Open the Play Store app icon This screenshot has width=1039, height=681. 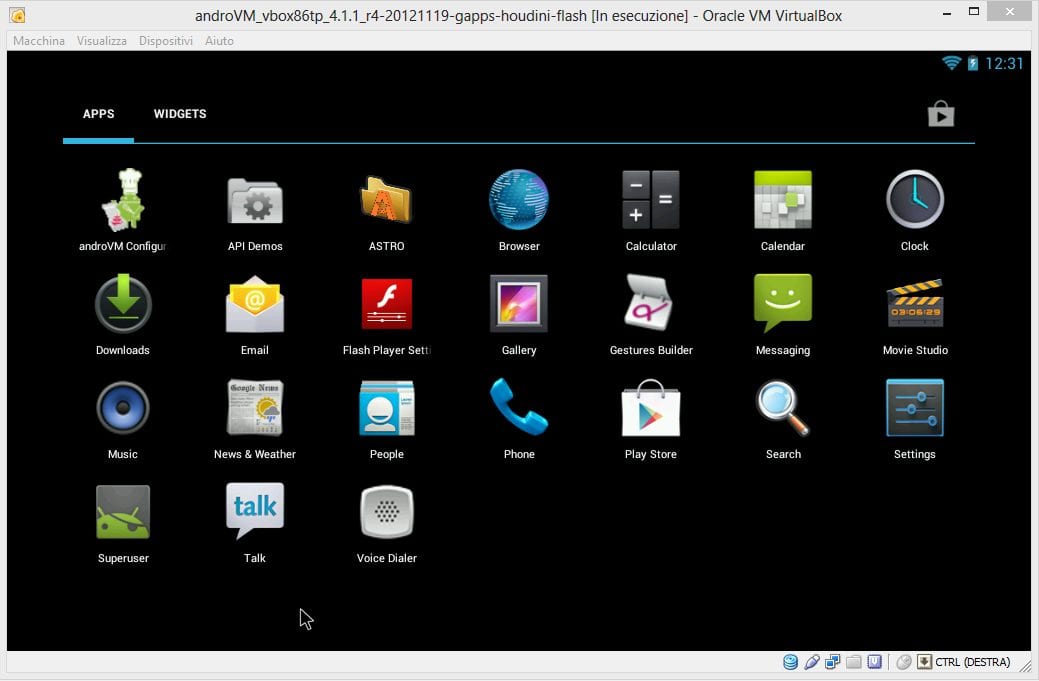tap(650, 408)
